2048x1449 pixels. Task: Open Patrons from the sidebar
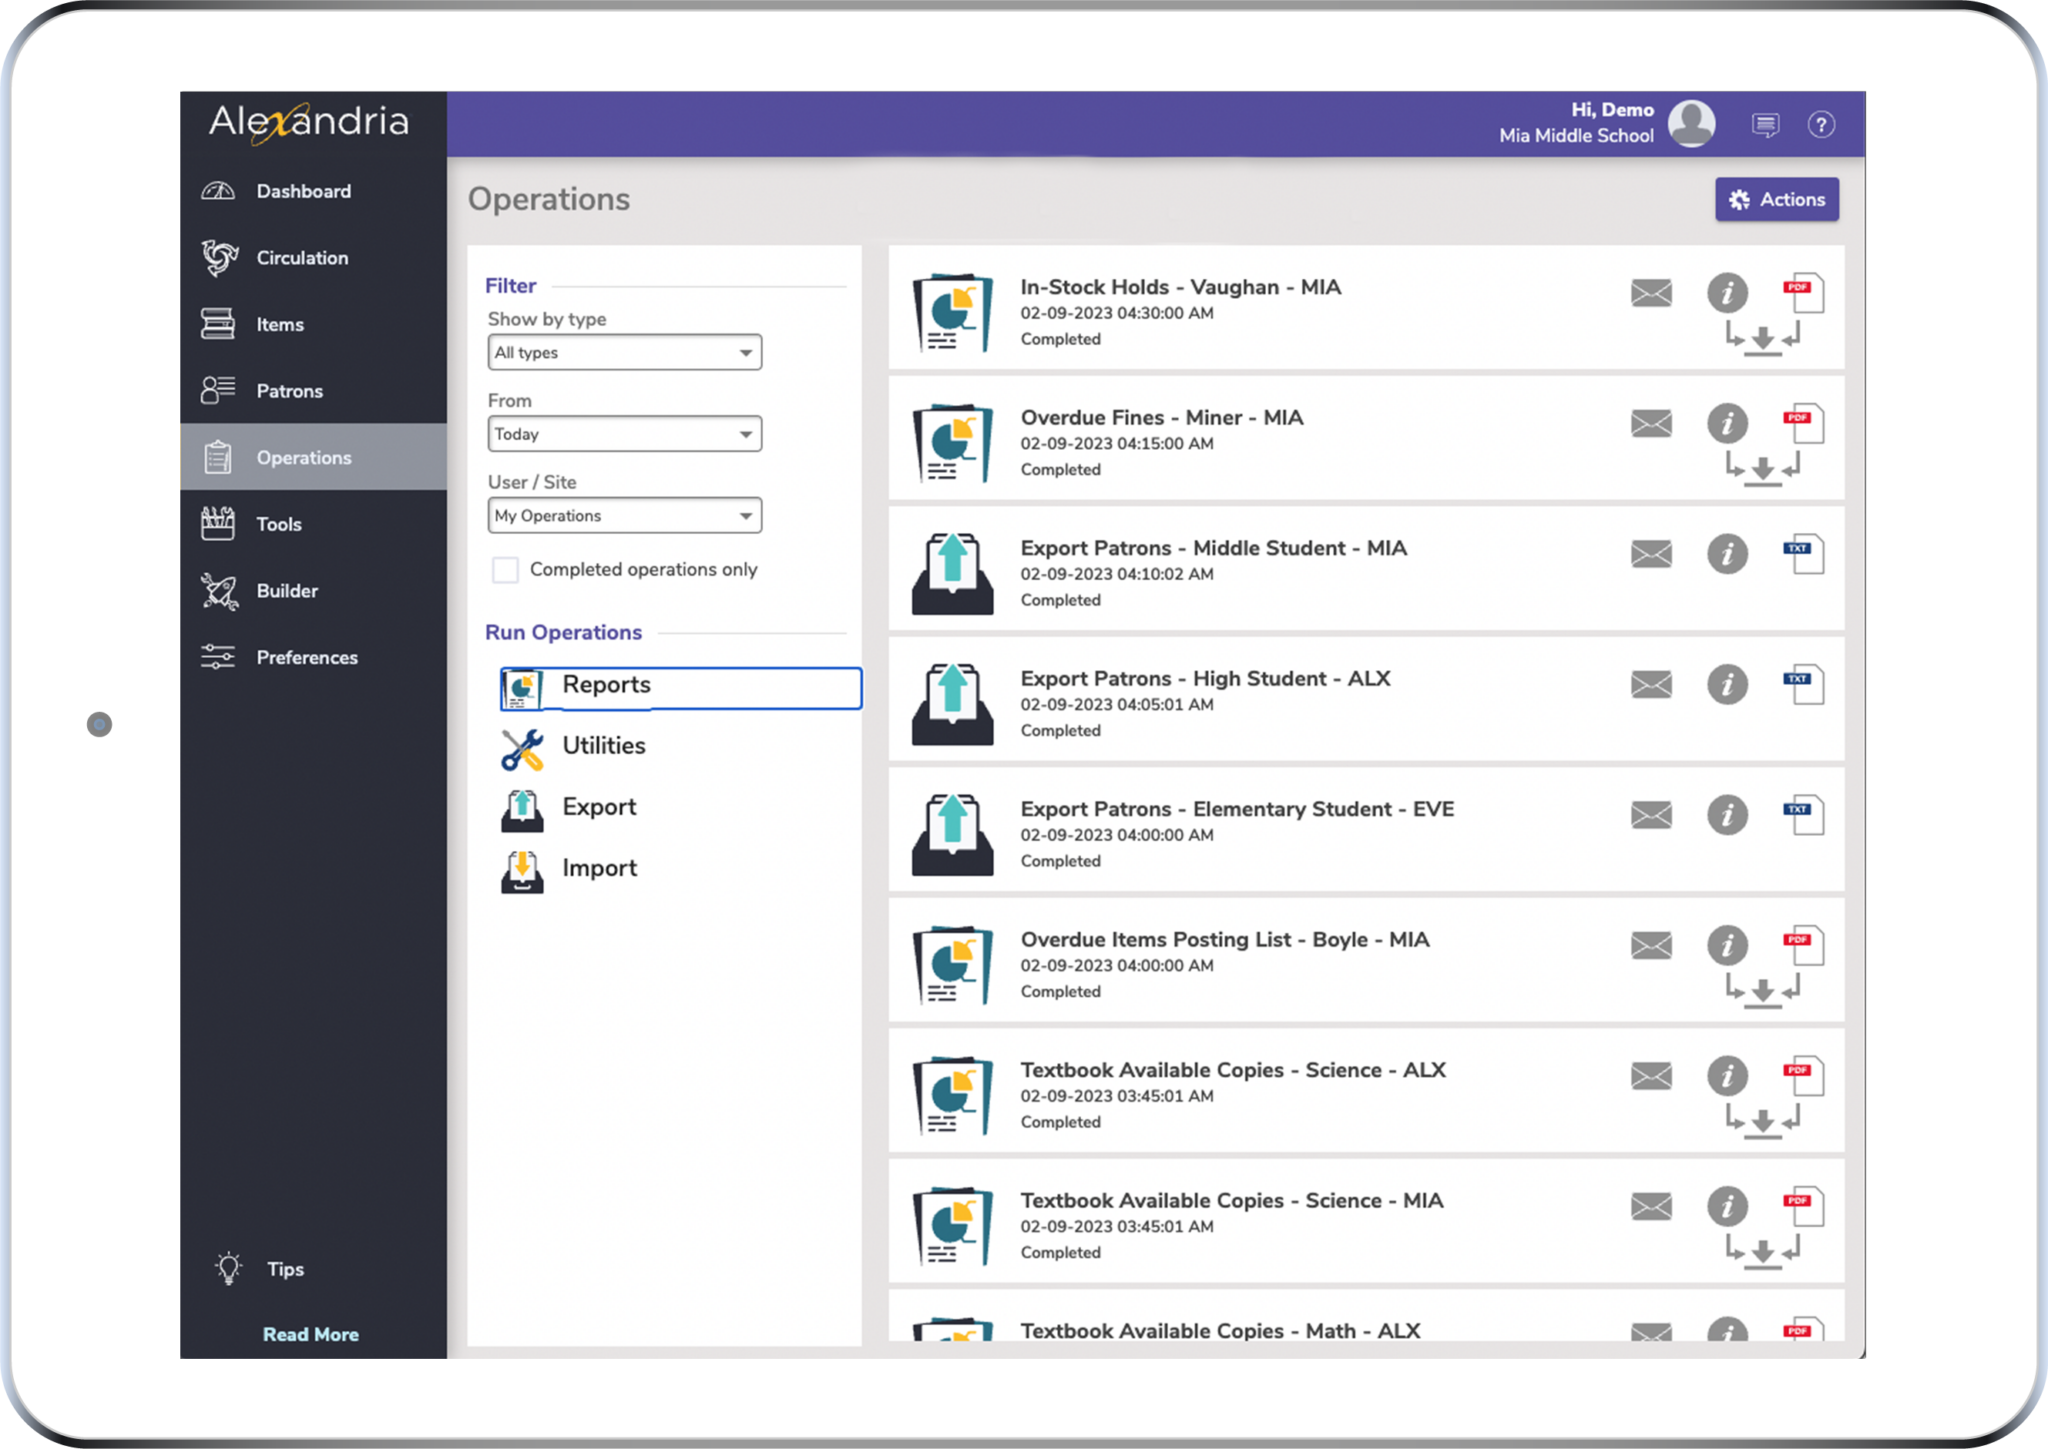289,391
